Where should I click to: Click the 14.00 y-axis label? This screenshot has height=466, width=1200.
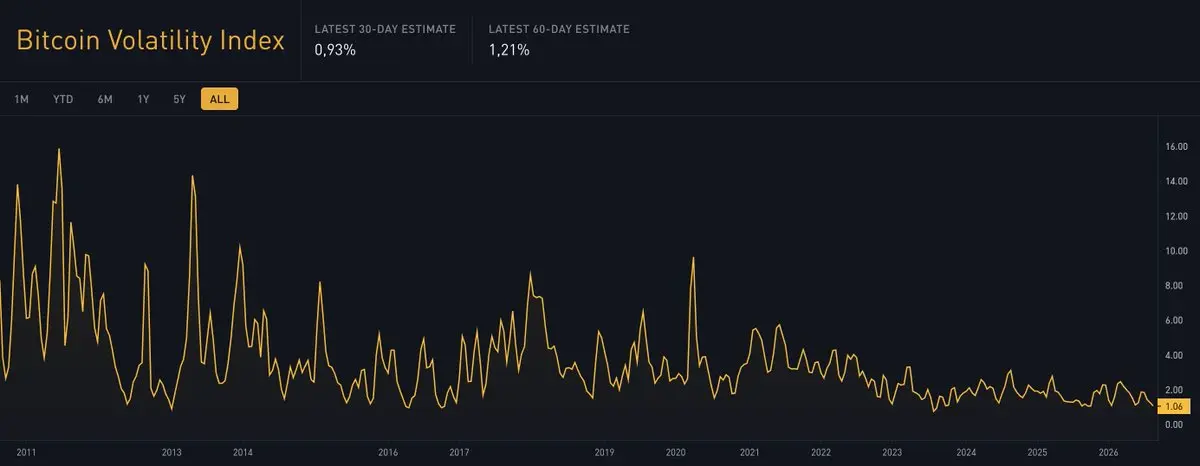click(x=1176, y=181)
